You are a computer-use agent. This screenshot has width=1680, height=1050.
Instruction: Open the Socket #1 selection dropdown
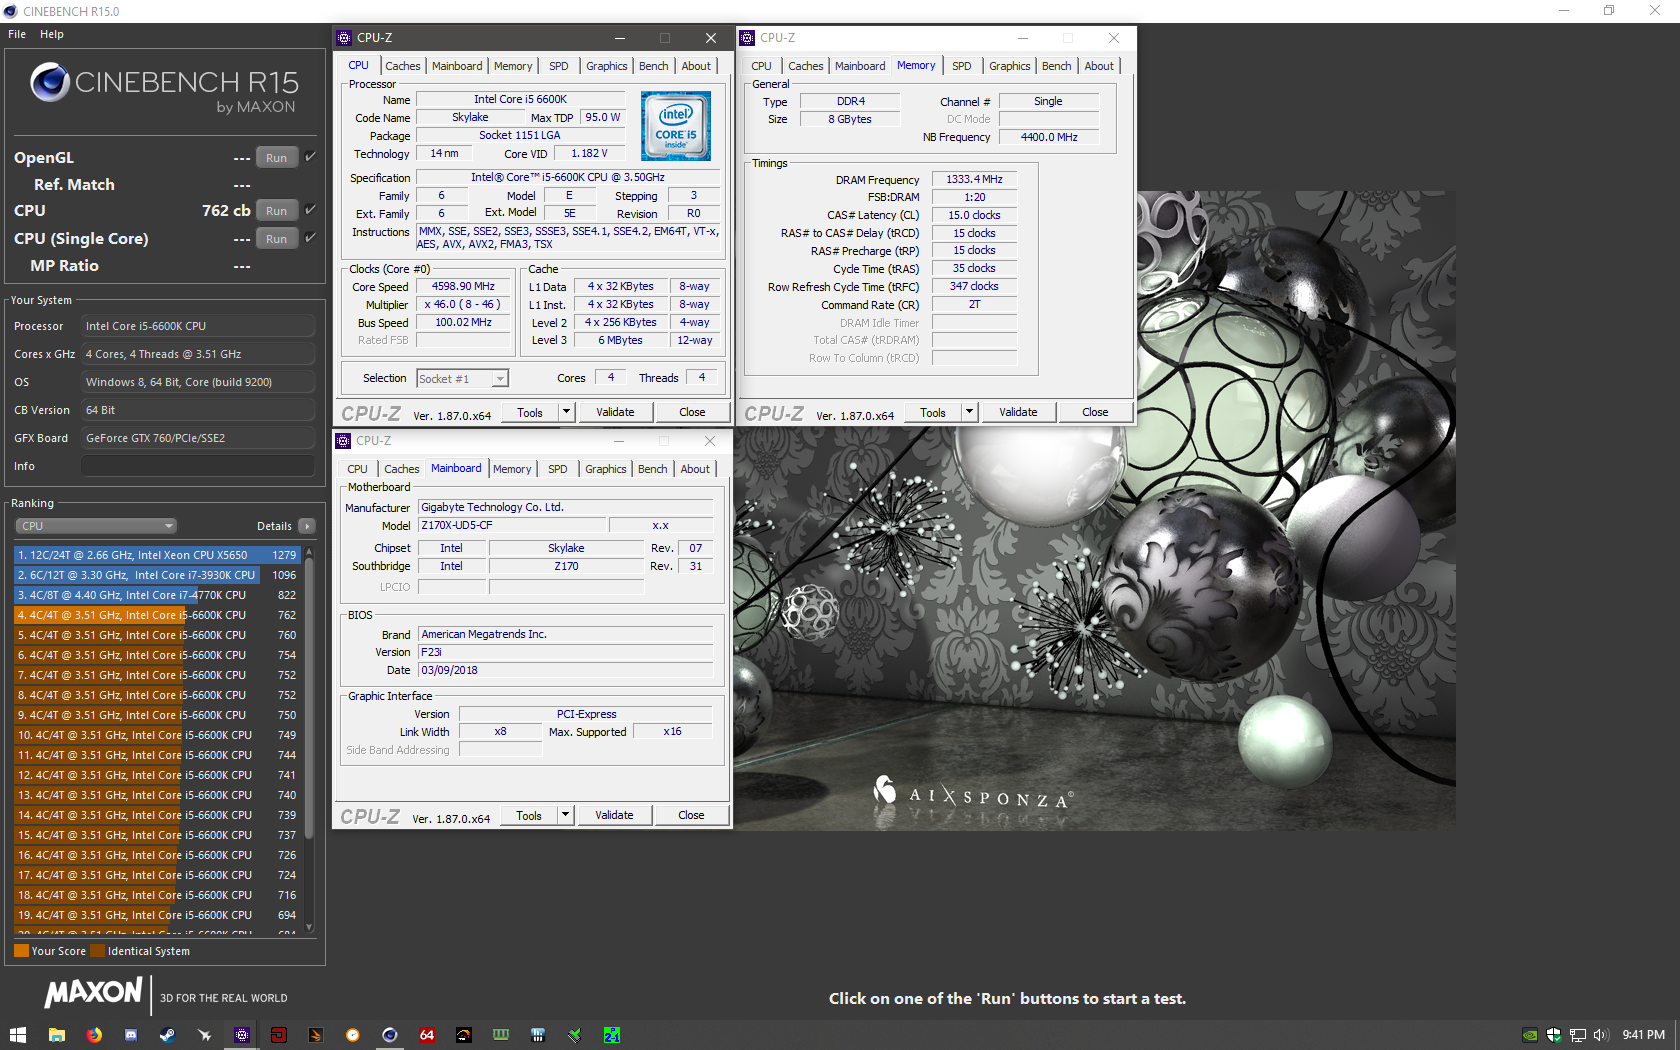tap(463, 379)
